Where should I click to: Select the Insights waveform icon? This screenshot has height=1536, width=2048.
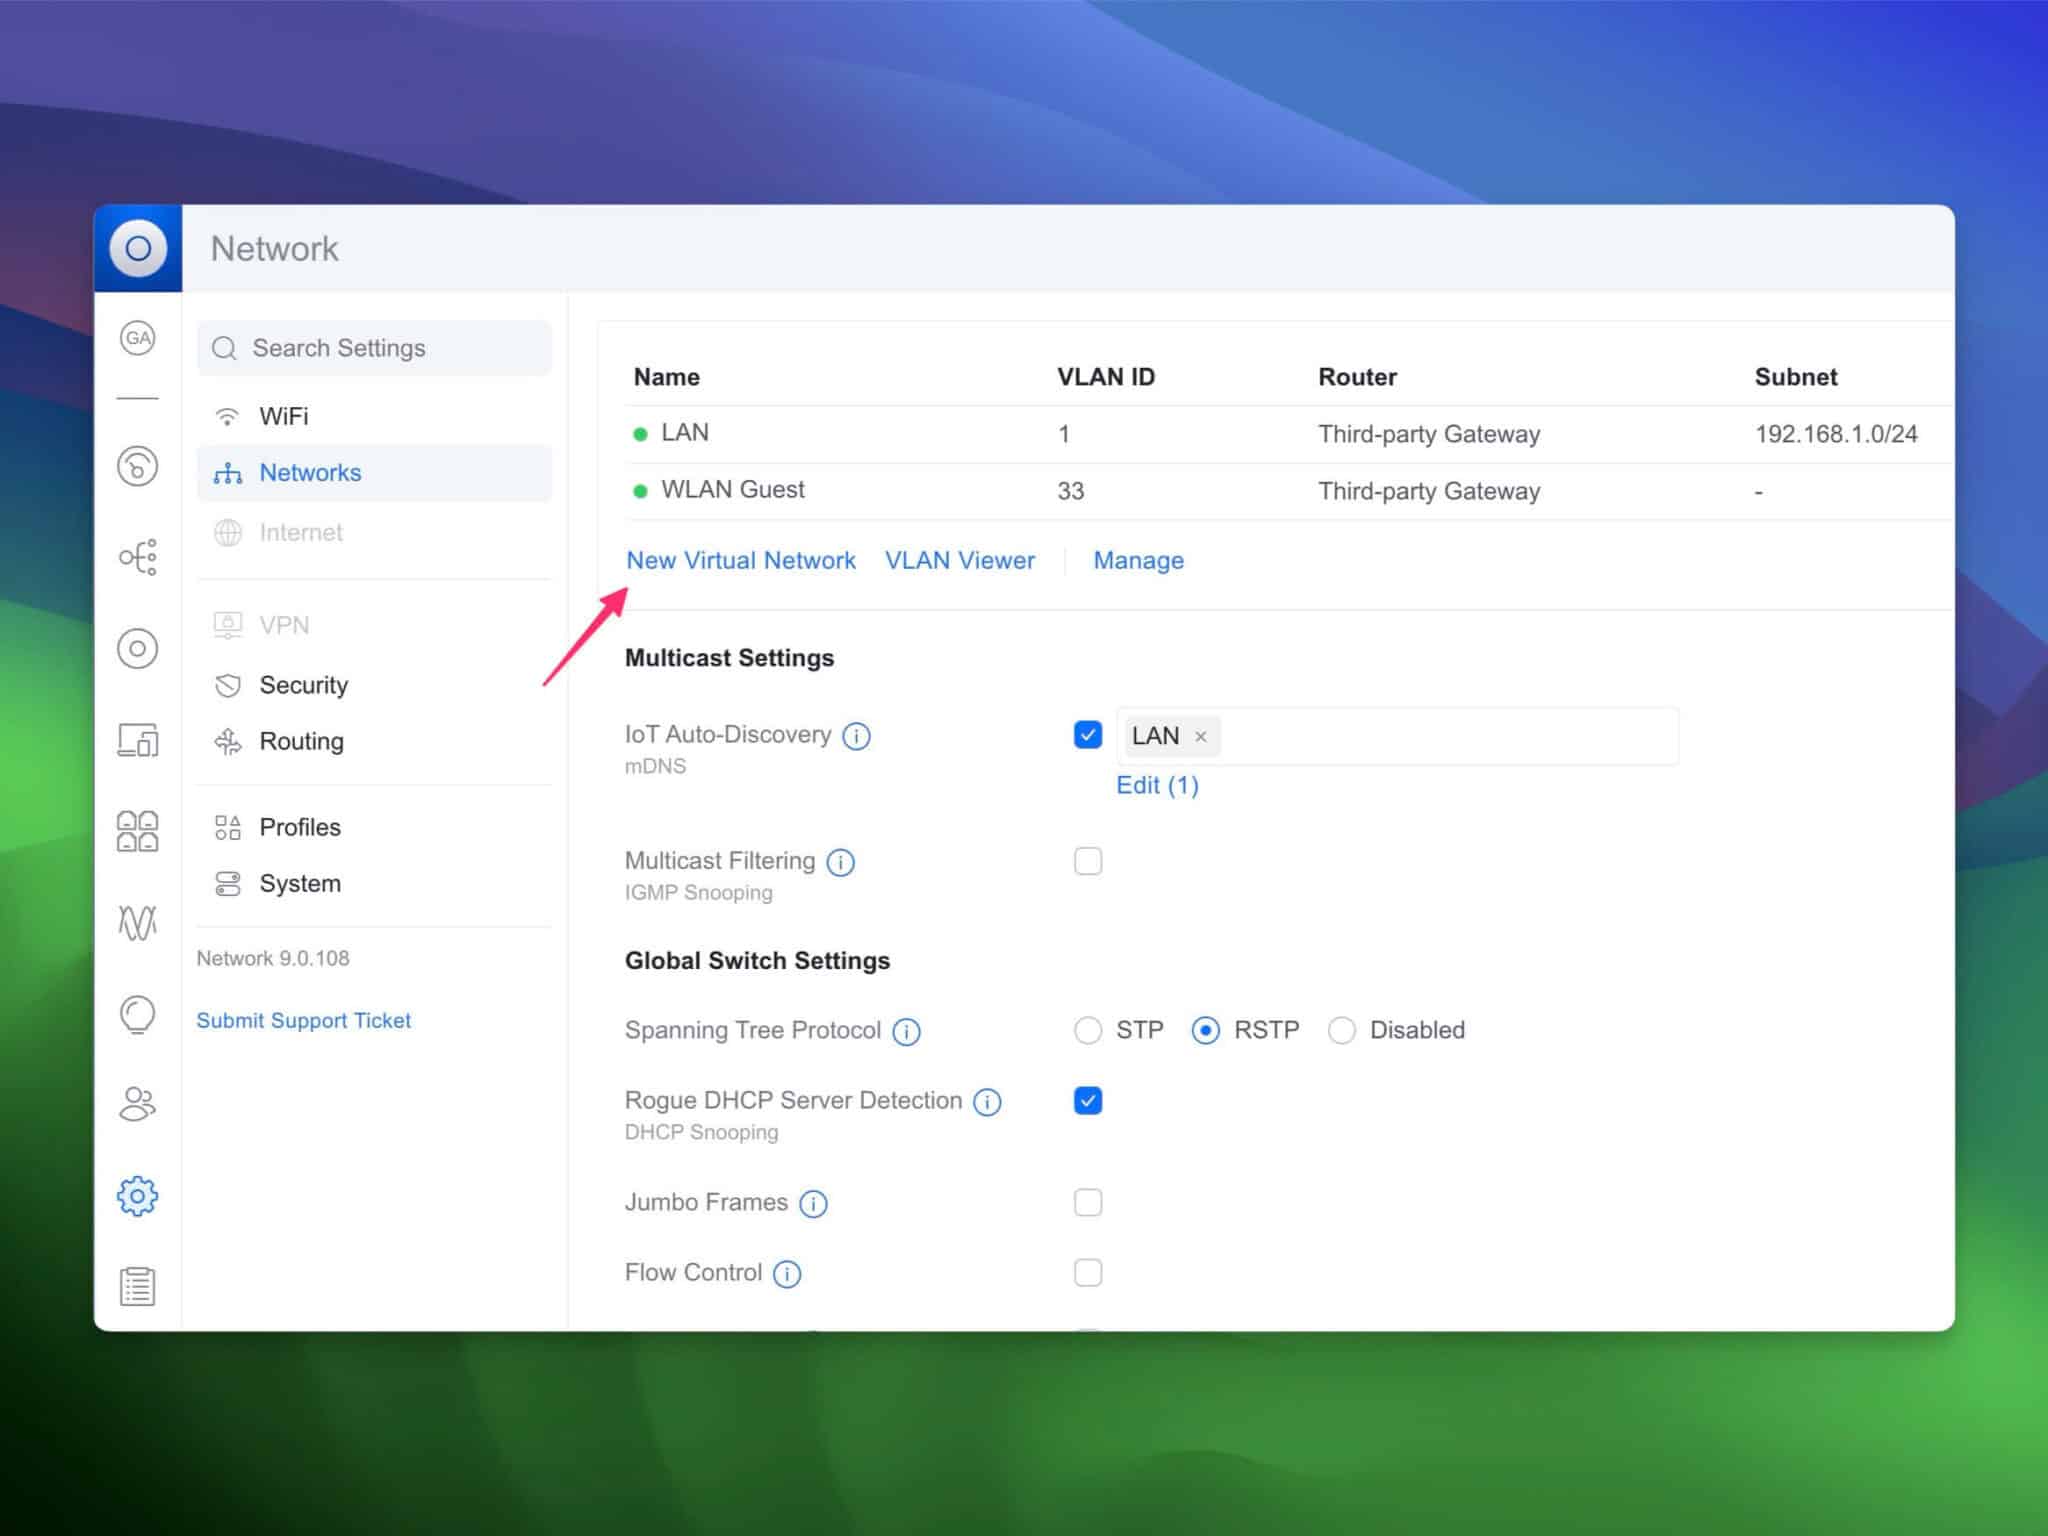point(138,921)
